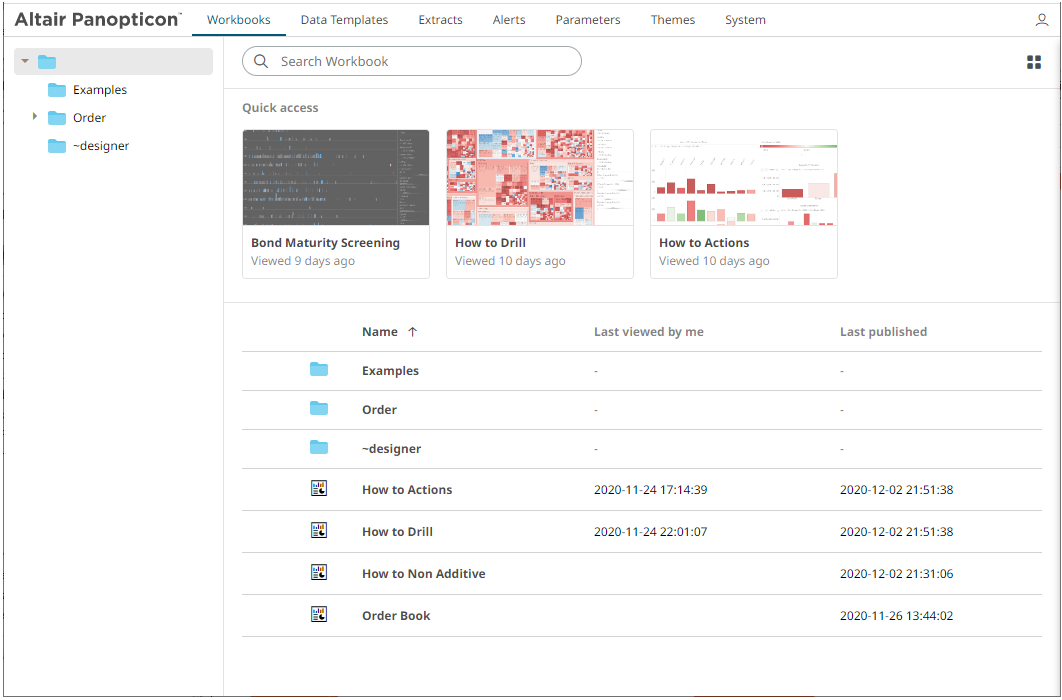Image resolution: width=1062 pixels, height=700 pixels.
Task: Switch to grid view of workbooks
Action: 1033,61
